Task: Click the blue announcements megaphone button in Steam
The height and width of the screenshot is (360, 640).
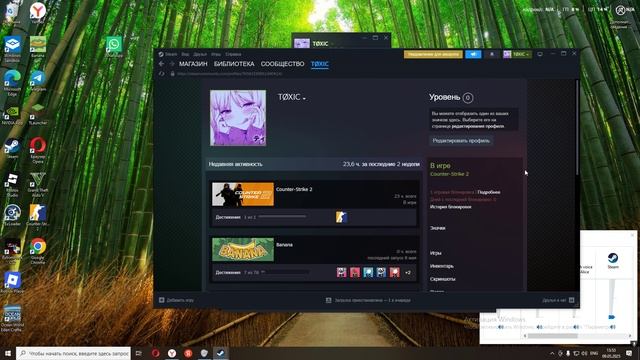Action: coord(473,54)
